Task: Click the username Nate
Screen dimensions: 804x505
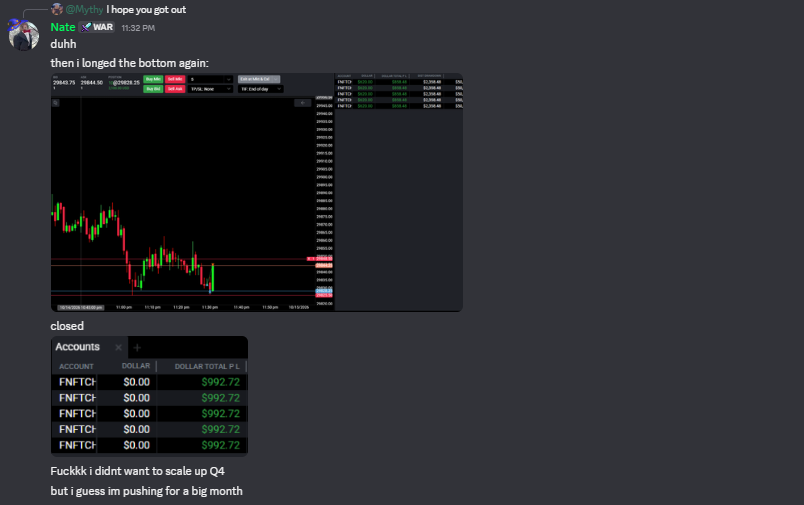Action: tap(63, 27)
